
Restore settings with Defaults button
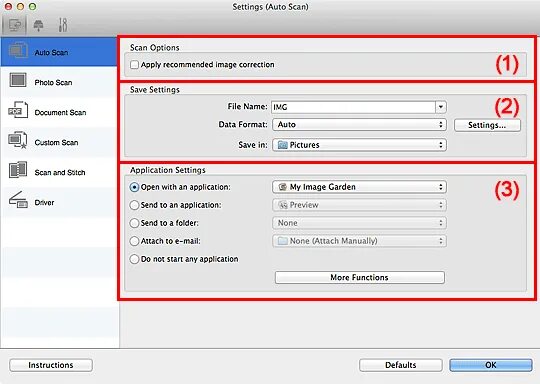tap(401, 365)
